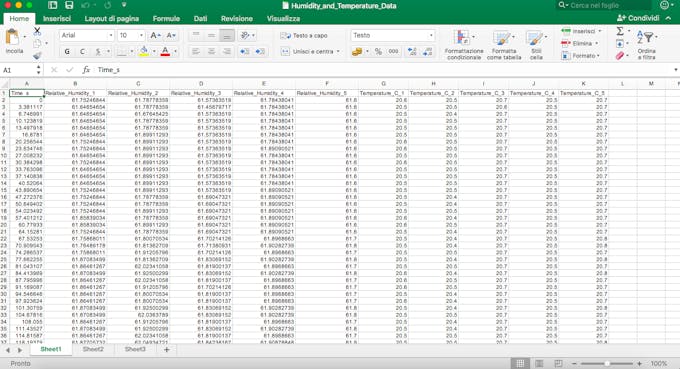This screenshot has height=369, width=680.
Task: Click the decrease indent icon
Action: tap(245, 52)
